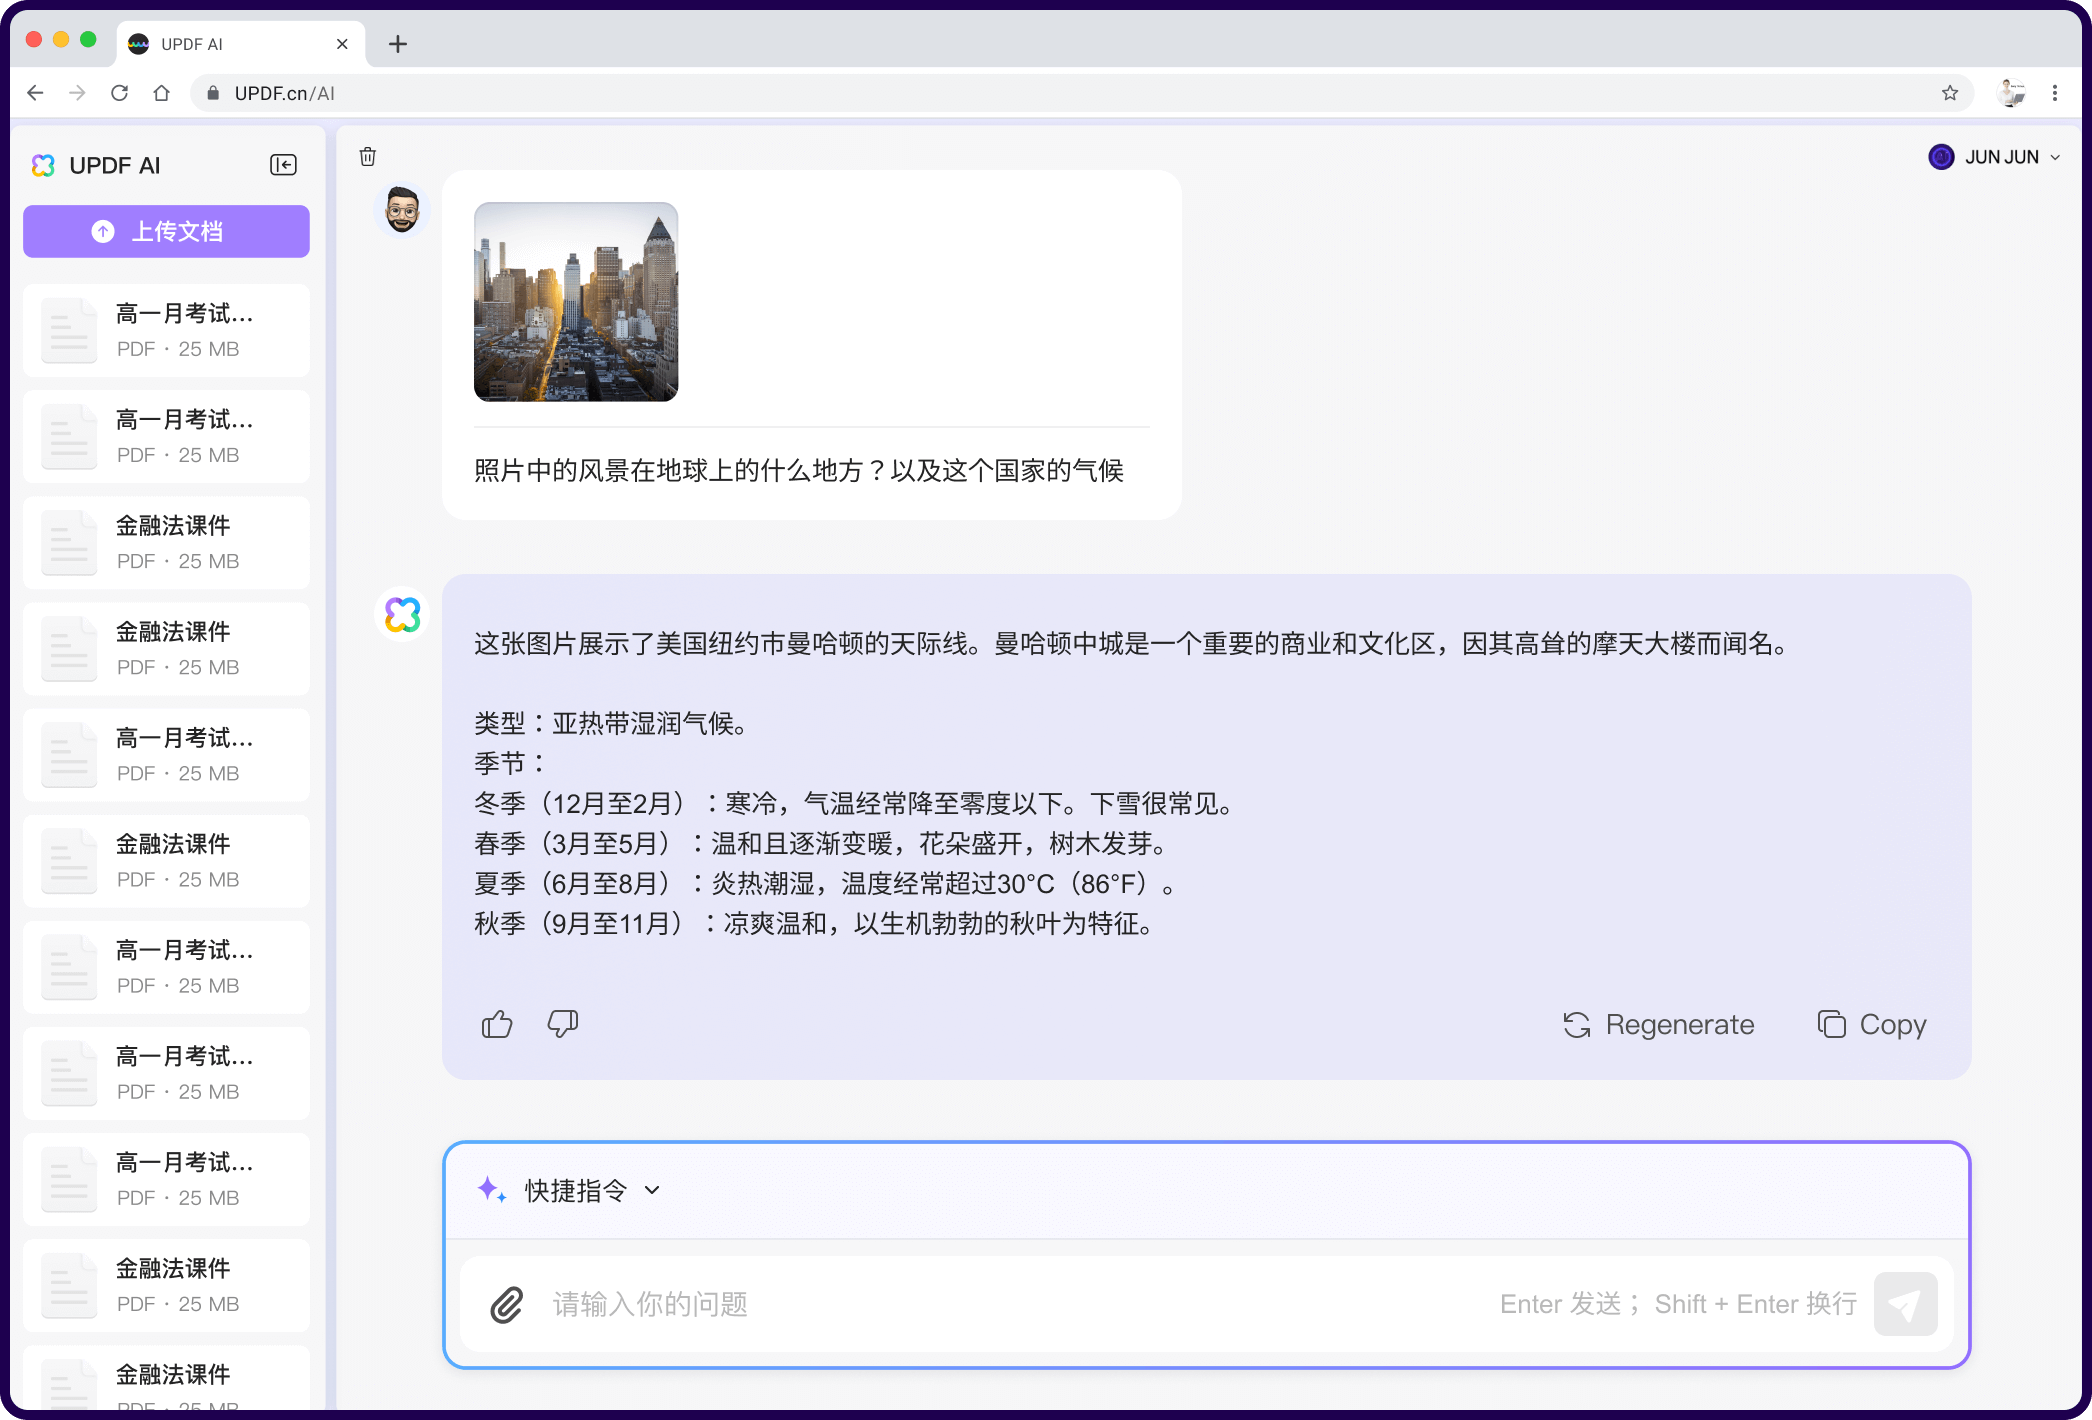Image resolution: width=2092 pixels, height=1420 pixels.
Task: Click the 秋季（9月至11月）line in the answer
Action: point(814,923)
